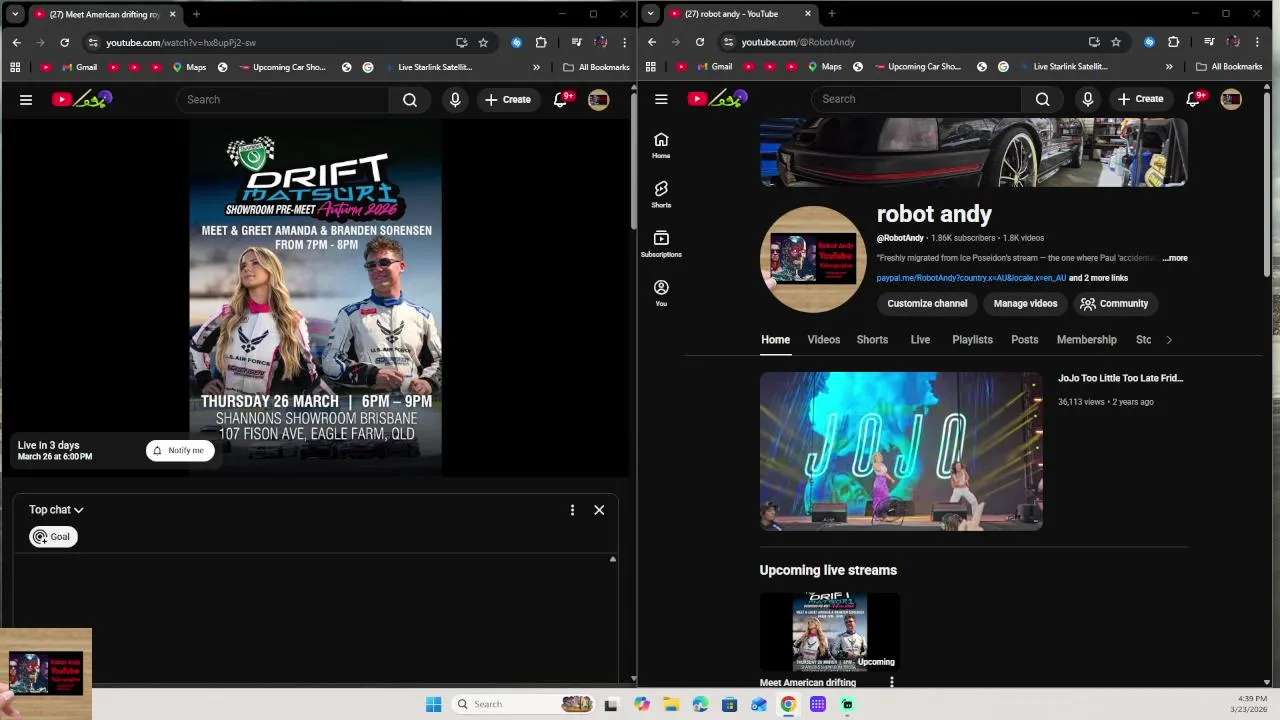Switch to the channel Shorts tab
The width and height of the screenshot is (1280, 720).
(872, 340)
